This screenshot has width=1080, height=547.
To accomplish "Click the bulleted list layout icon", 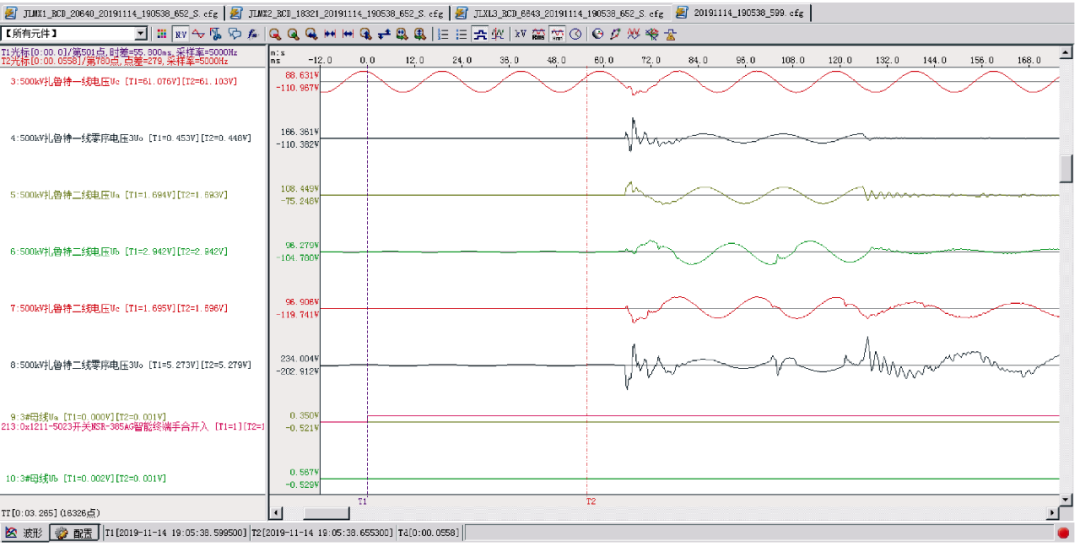I will (461, 34).
